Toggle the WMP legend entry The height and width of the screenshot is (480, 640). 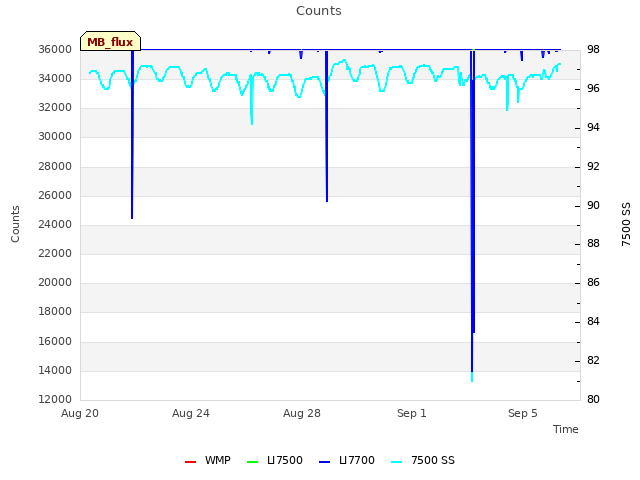207,460
